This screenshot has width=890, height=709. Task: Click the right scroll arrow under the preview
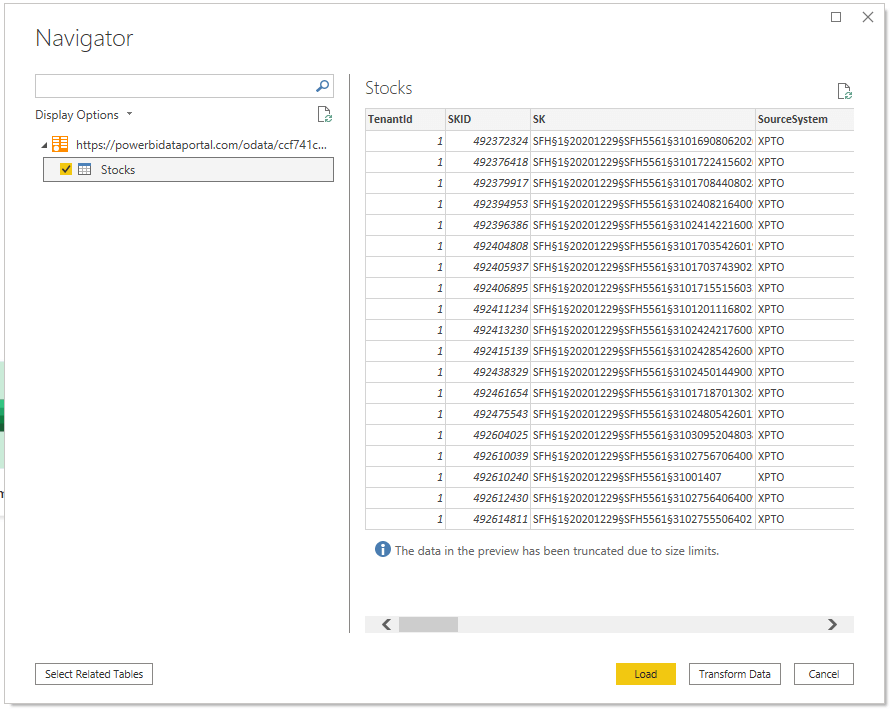[832, 624]
